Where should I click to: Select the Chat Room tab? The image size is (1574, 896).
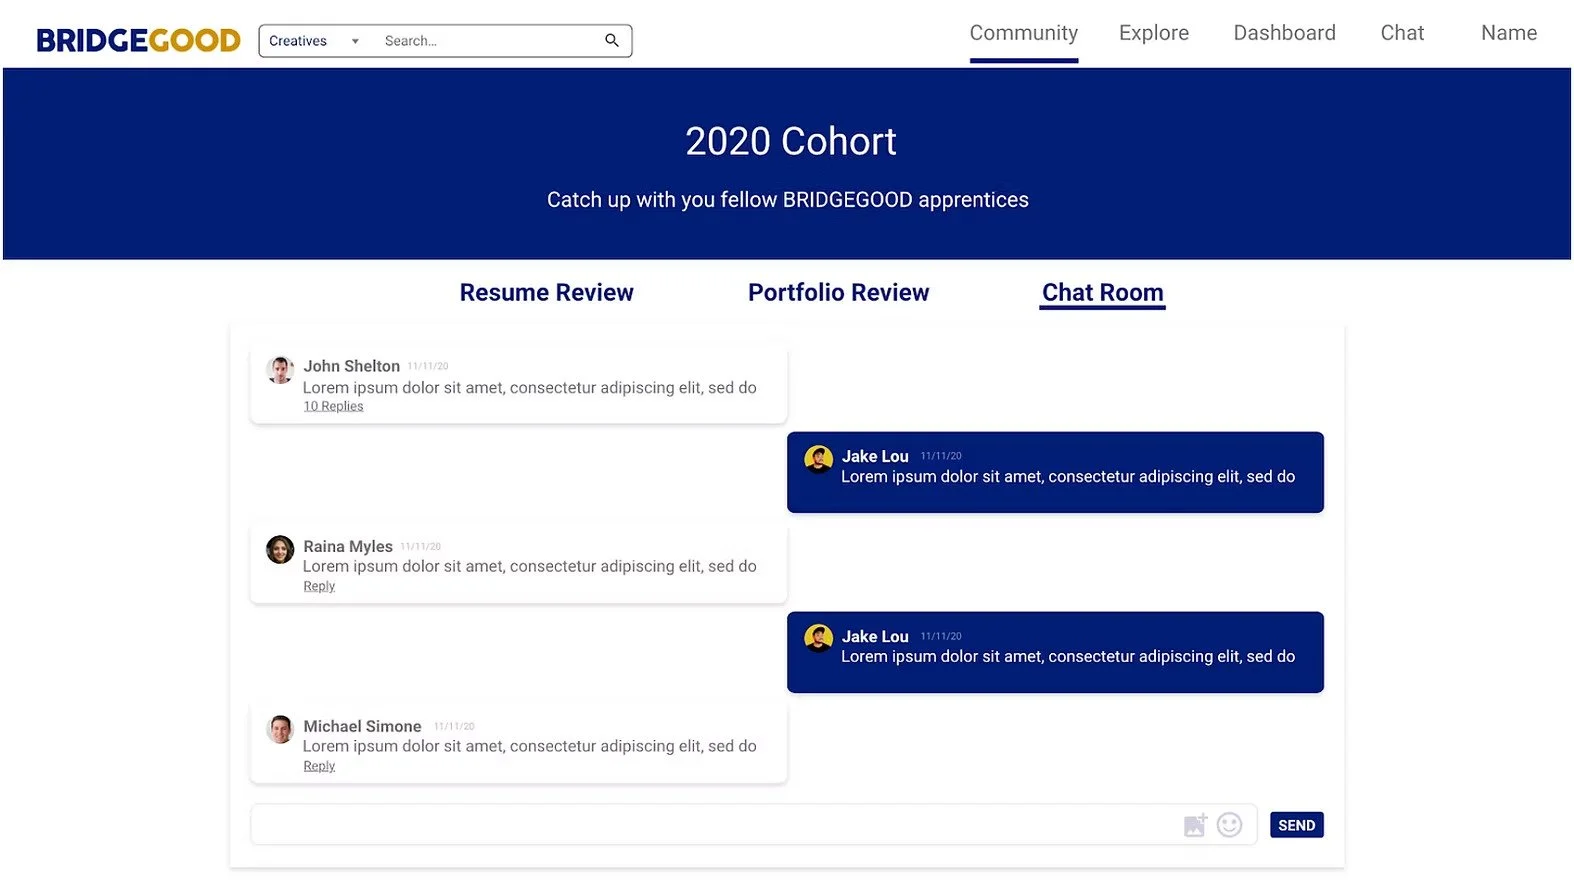1102,293
